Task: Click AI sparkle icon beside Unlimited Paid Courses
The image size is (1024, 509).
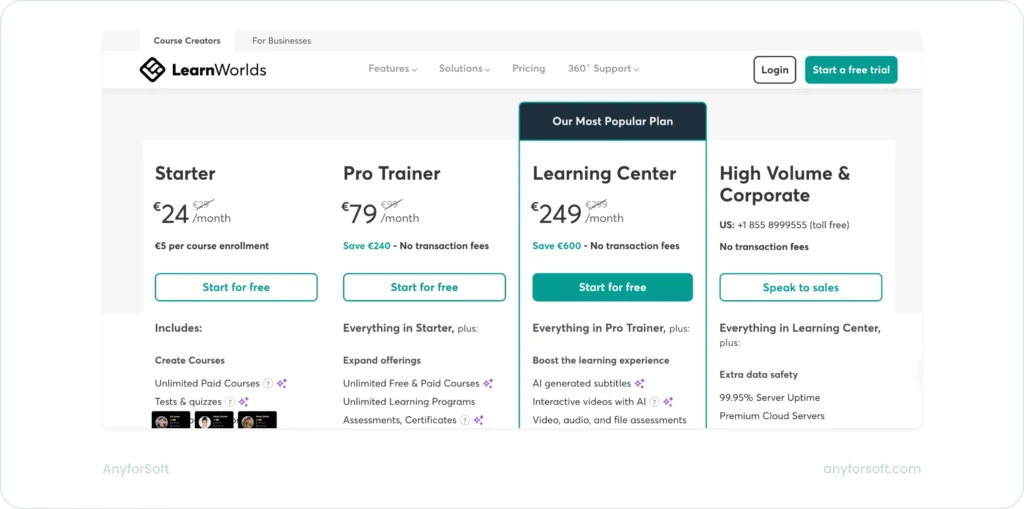Action: tap(281, 384)
